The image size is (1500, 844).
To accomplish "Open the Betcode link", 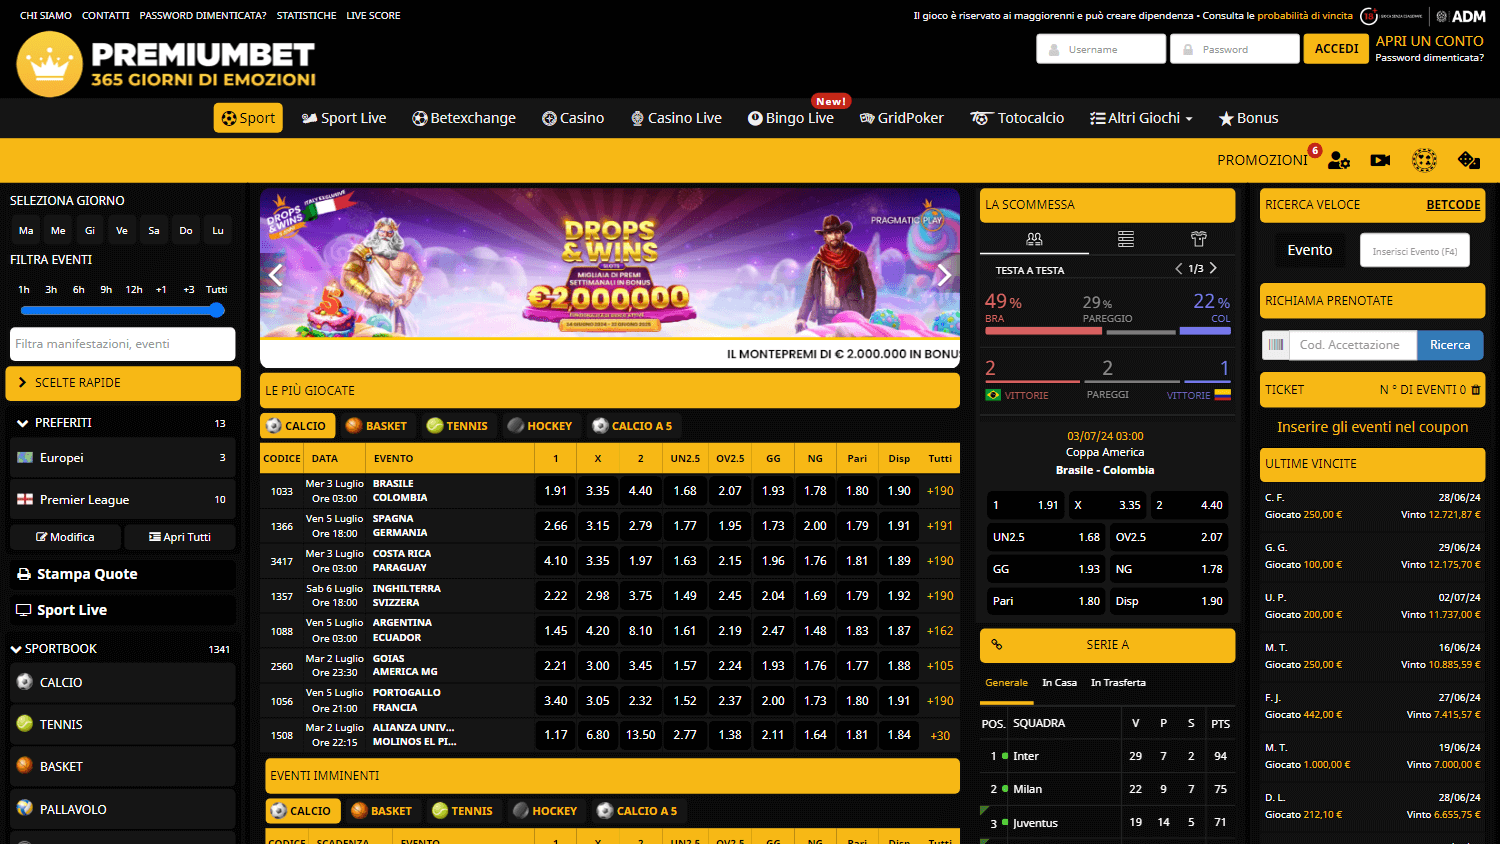I will click(x=1453, y=205).
